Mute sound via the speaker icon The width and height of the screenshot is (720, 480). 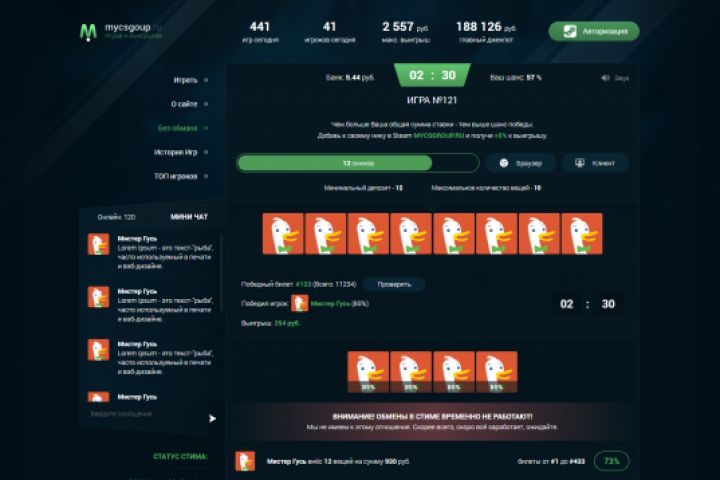point(605,78)
